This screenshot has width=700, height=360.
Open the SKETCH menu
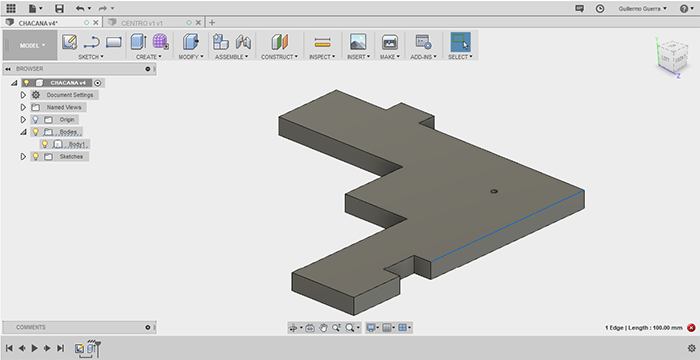click(91, 57)
